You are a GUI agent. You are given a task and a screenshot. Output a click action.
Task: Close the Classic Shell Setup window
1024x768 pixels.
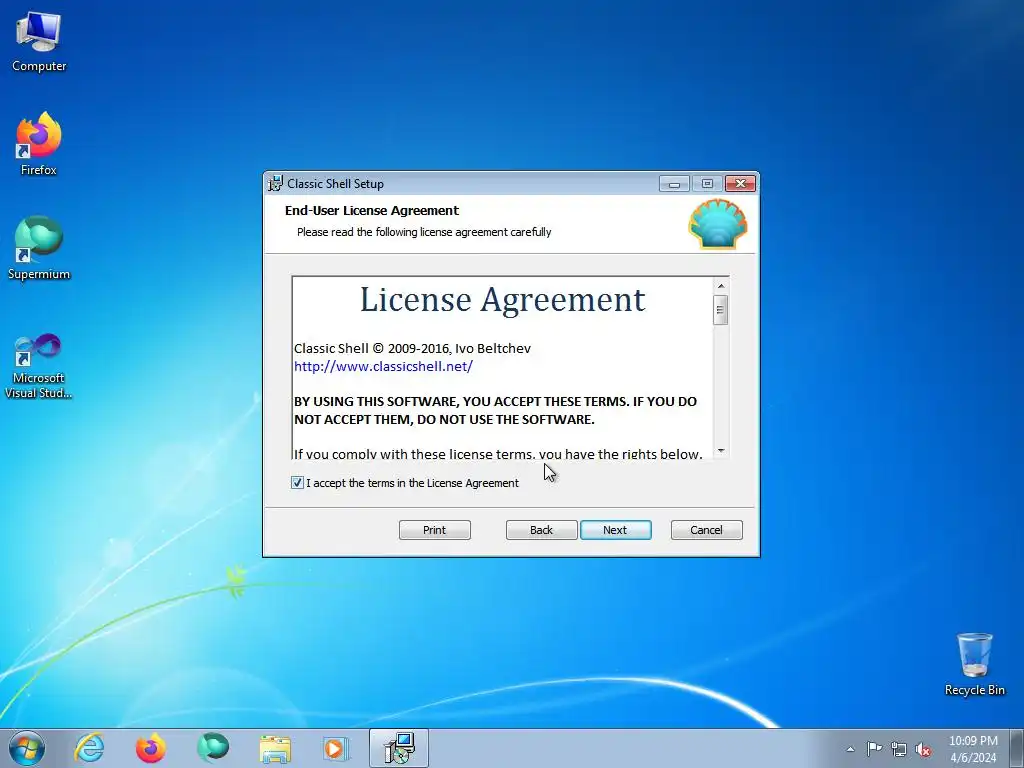tap(740, 184)
